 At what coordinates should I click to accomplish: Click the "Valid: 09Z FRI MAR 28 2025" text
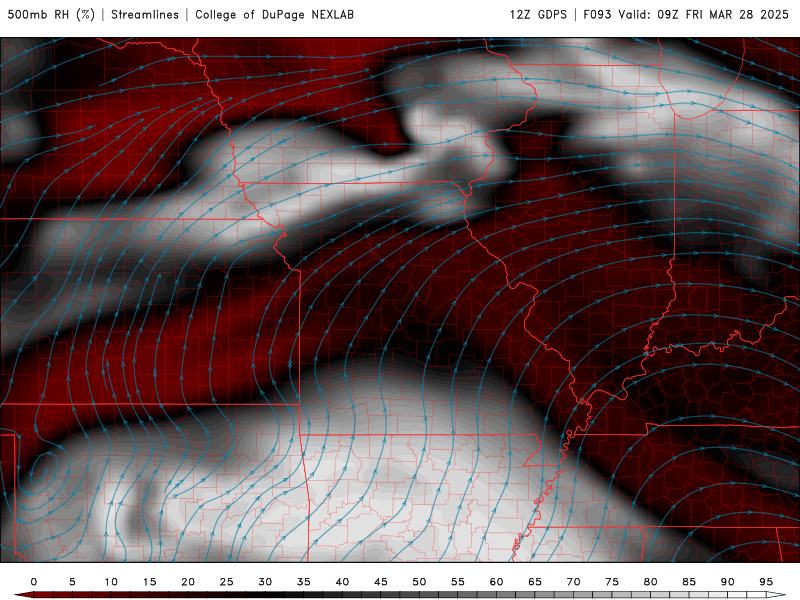tap(704, 14)
